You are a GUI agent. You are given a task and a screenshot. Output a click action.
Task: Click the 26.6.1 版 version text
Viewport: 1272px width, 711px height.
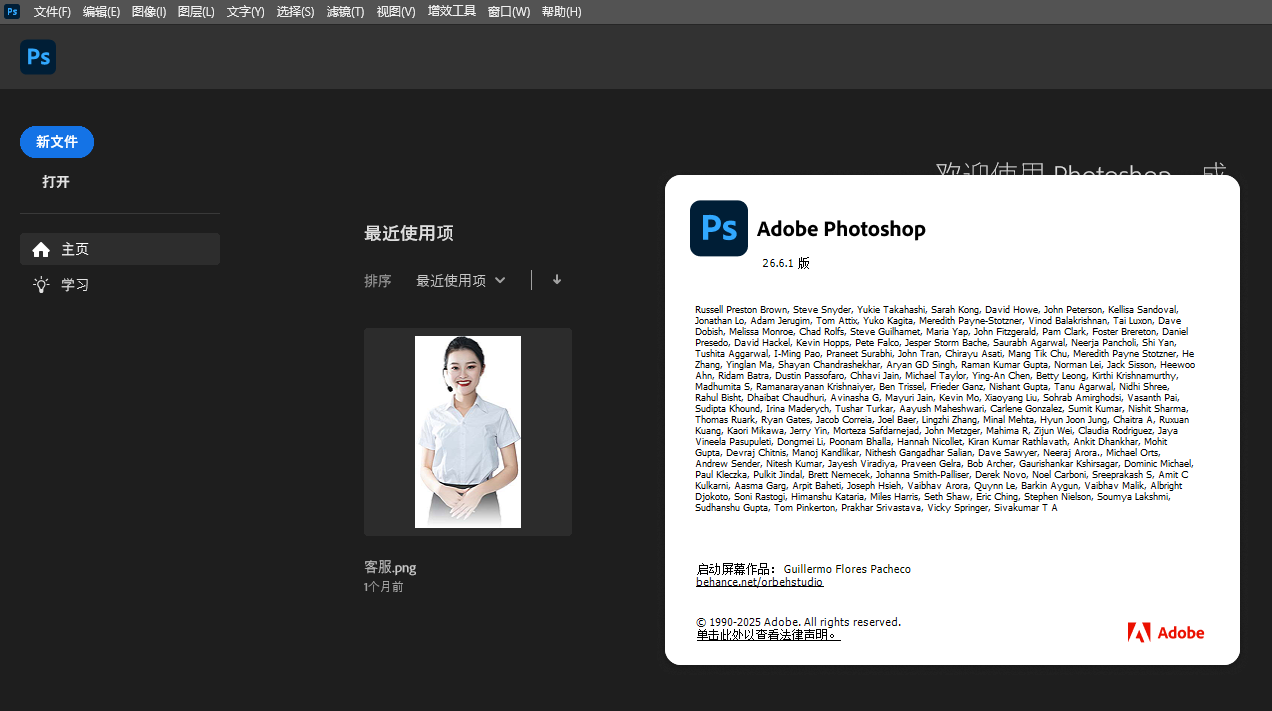coord(786,263)
